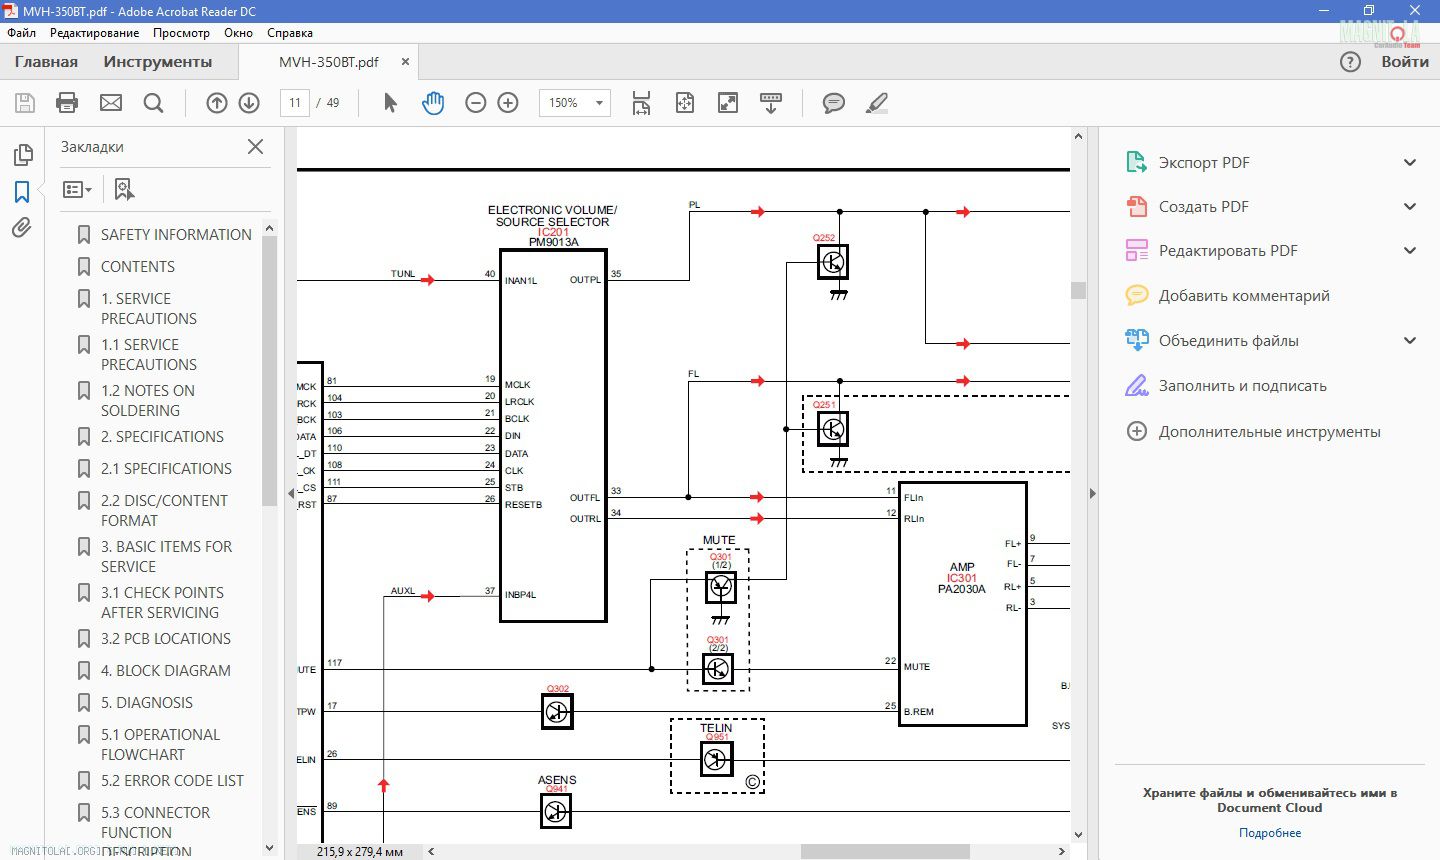Click the zoom in plus icon

coord(508,103)
